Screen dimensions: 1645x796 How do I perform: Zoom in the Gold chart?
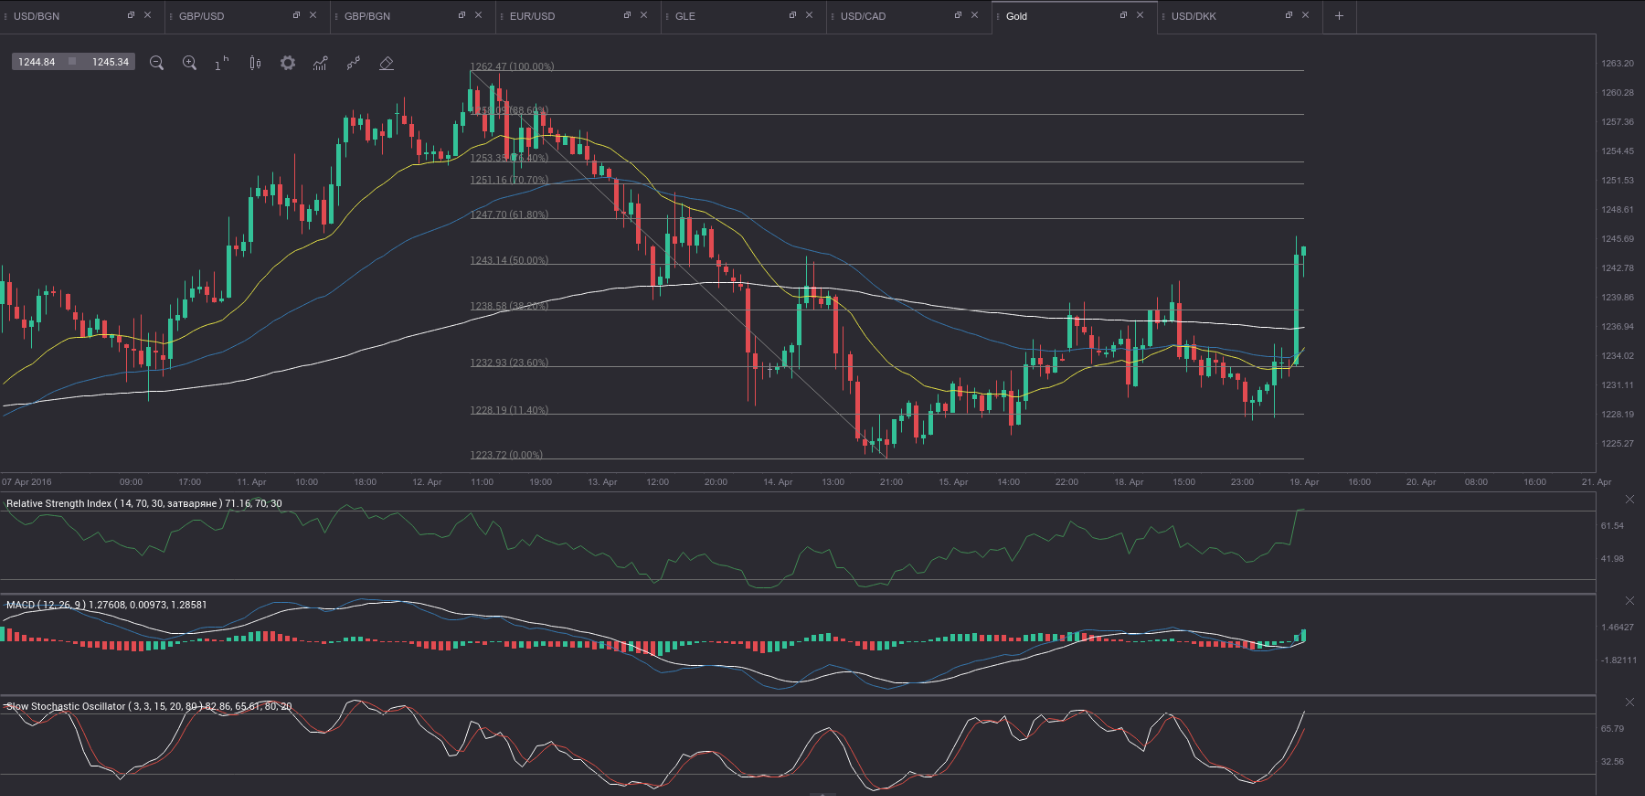coord(189,63)
